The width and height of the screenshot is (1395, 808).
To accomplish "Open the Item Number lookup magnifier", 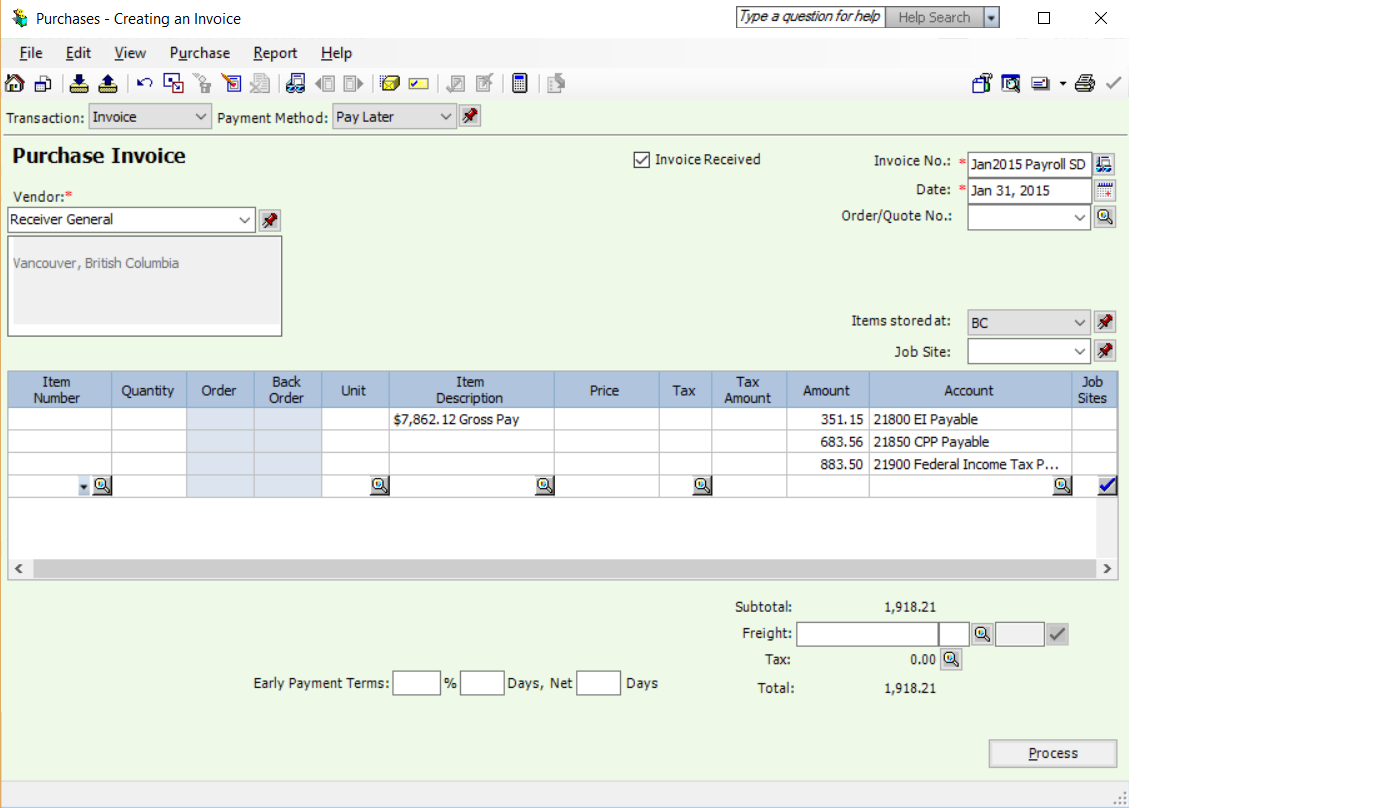I will point(102,486).
